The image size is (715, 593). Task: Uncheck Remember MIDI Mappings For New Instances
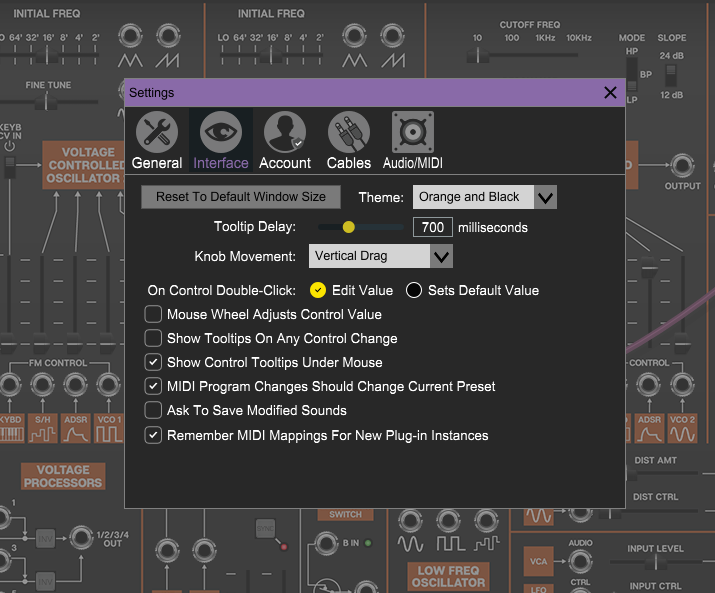[153, 435]
